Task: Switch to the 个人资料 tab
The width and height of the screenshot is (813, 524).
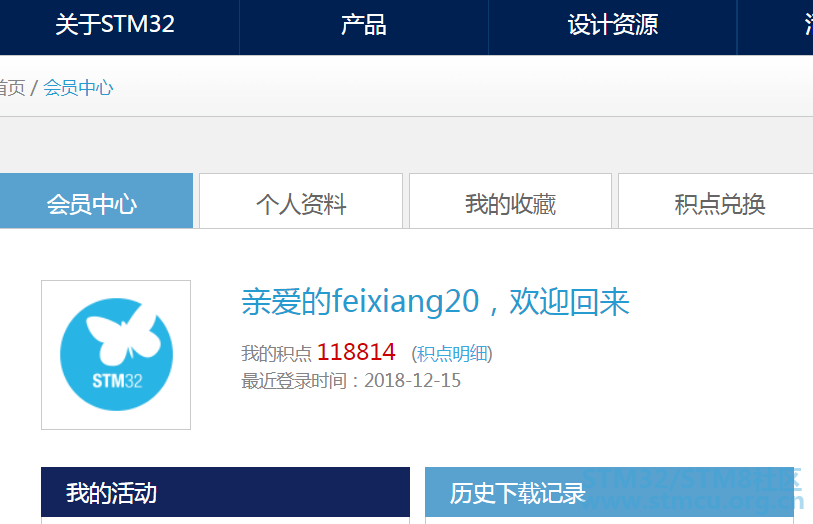Action: tap(301, 203)
